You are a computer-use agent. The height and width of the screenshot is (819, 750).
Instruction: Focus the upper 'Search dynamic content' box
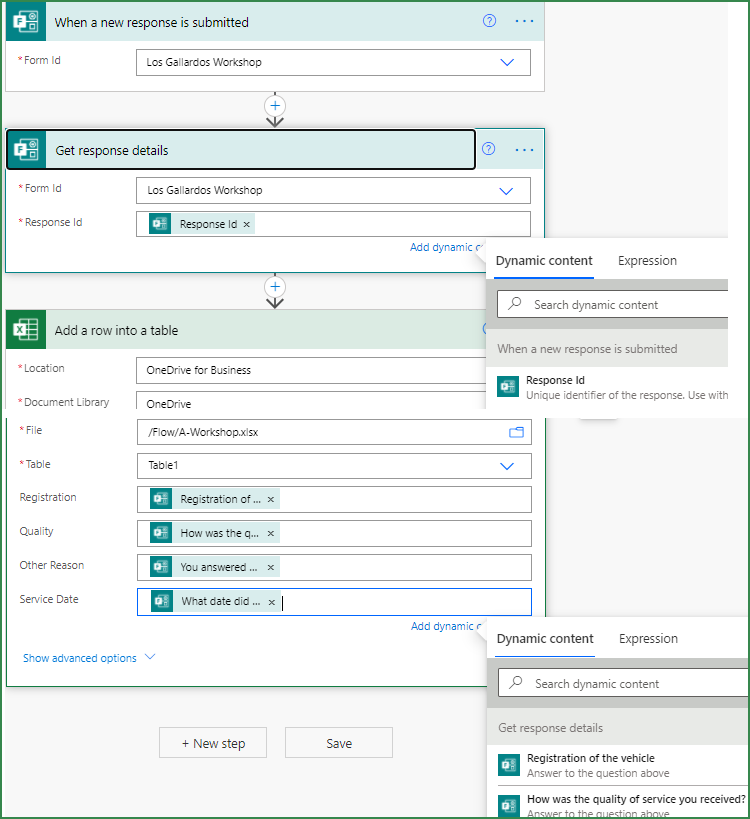coord(612,304)
